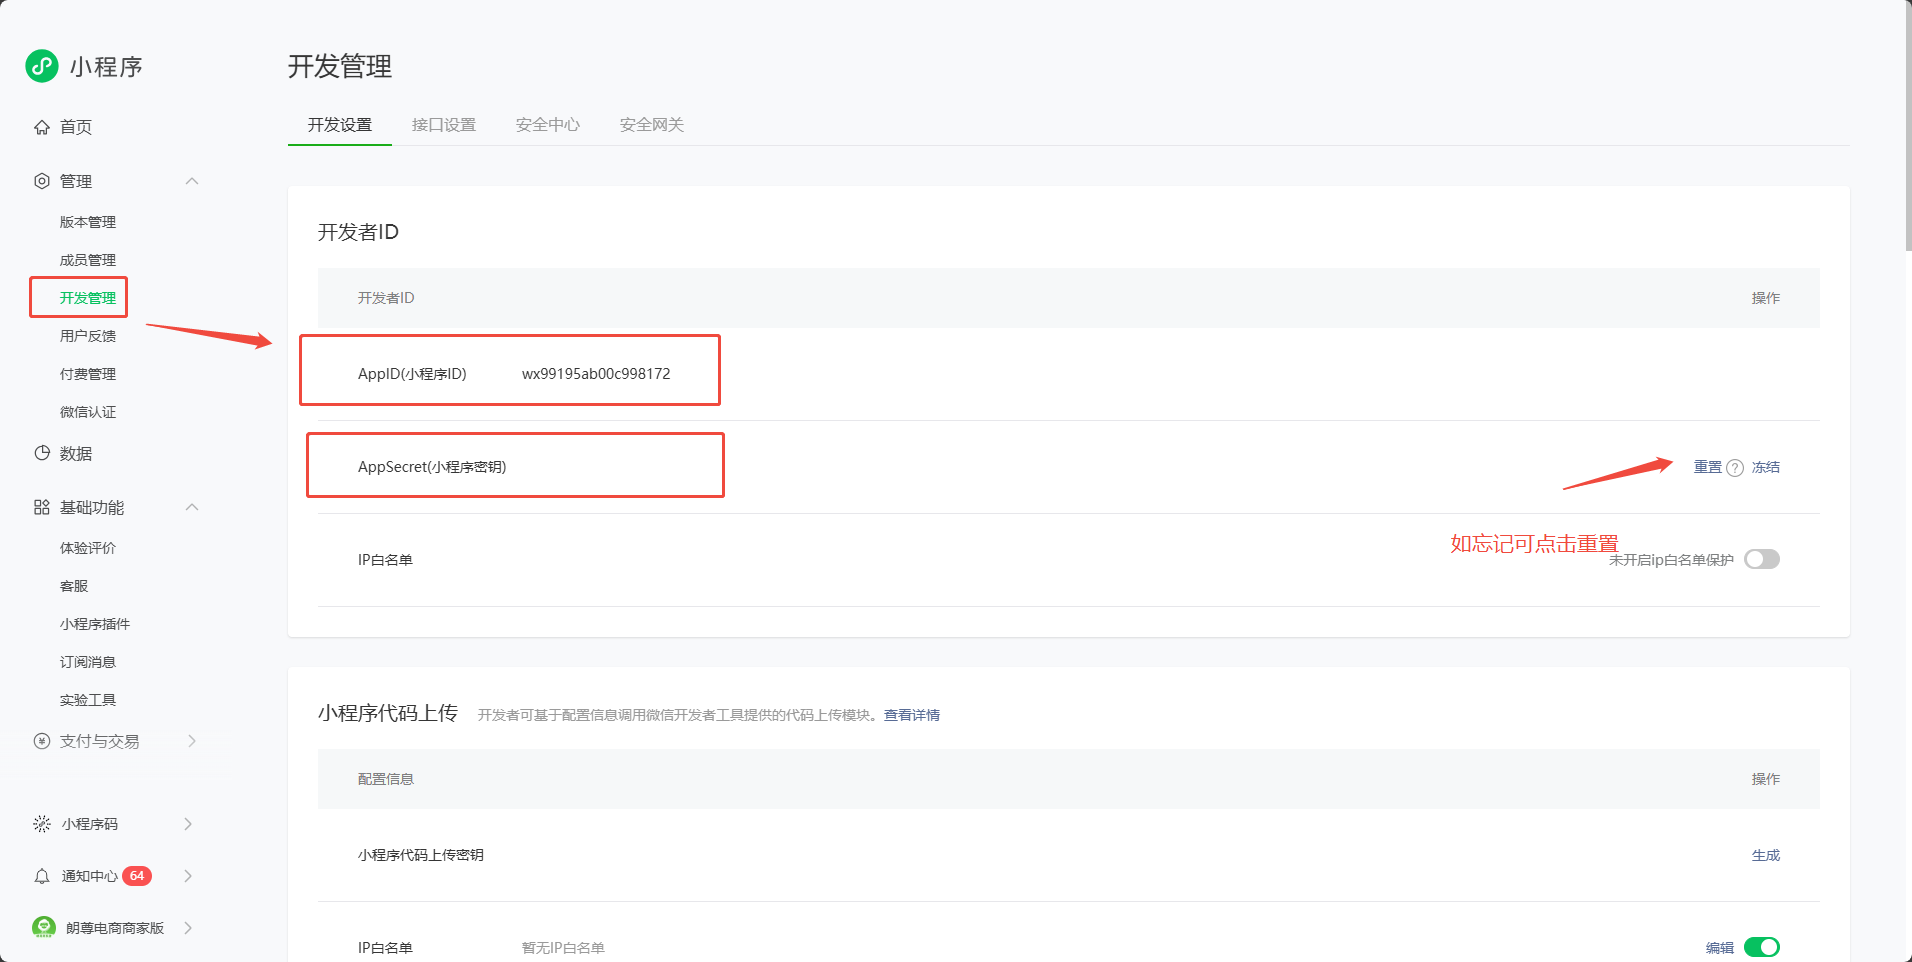
Task: Click the yen icon beside 支付与交易
Action: coord(42,741)
